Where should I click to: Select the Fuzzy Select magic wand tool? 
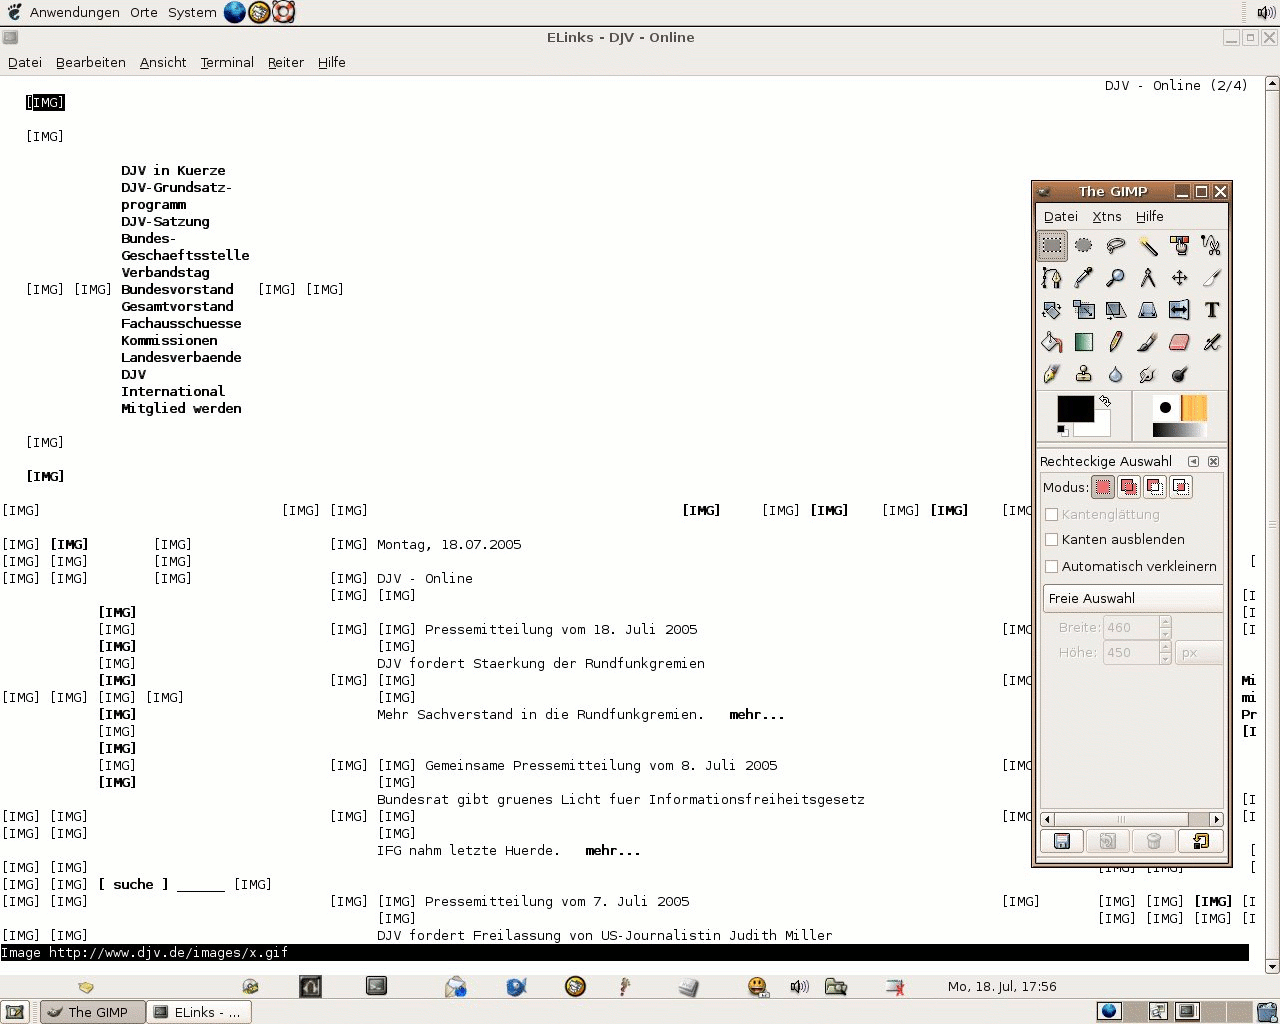(x=1148, y=245)
